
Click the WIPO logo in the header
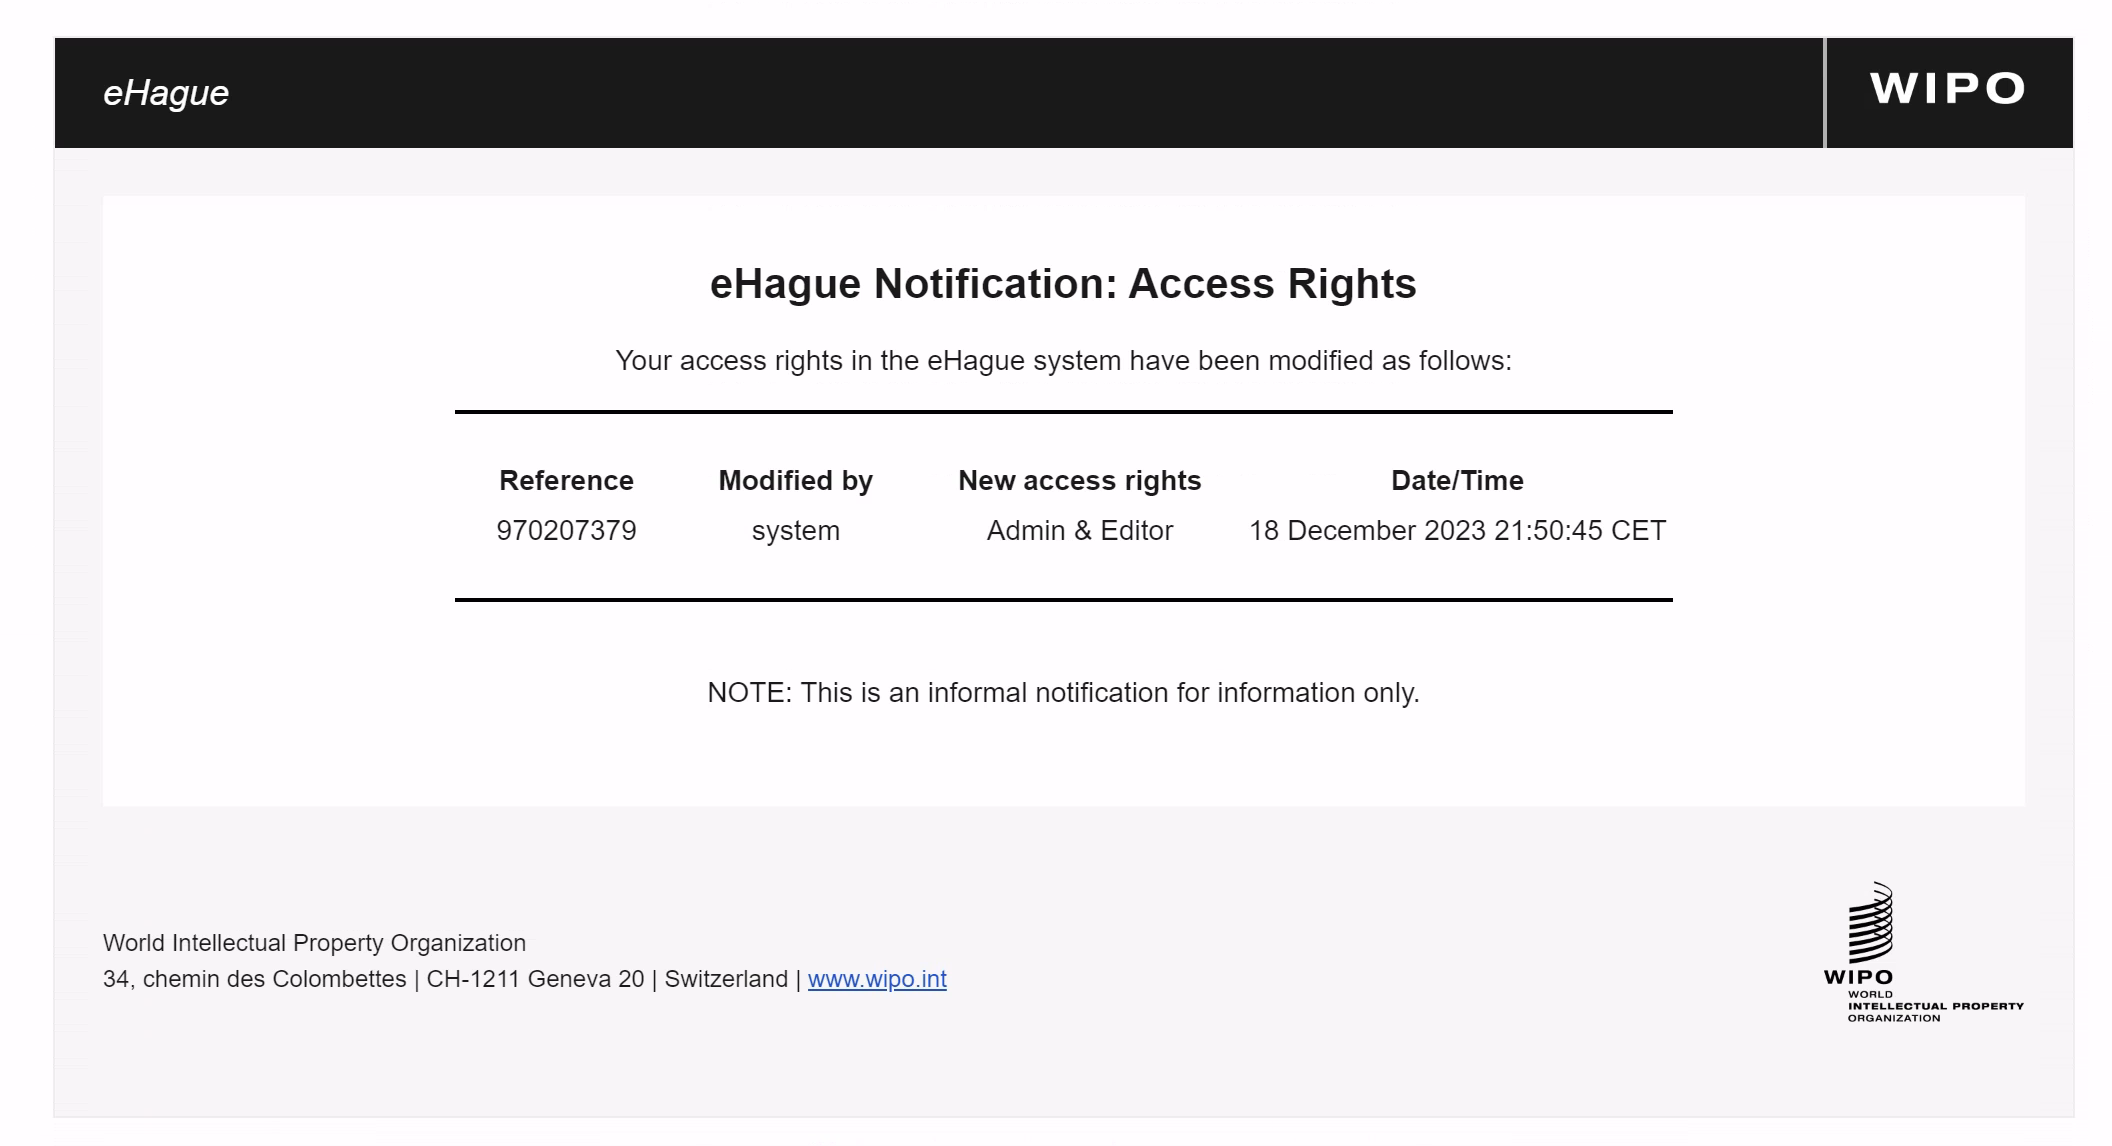pyautogui.click(x=1947, y=89)
